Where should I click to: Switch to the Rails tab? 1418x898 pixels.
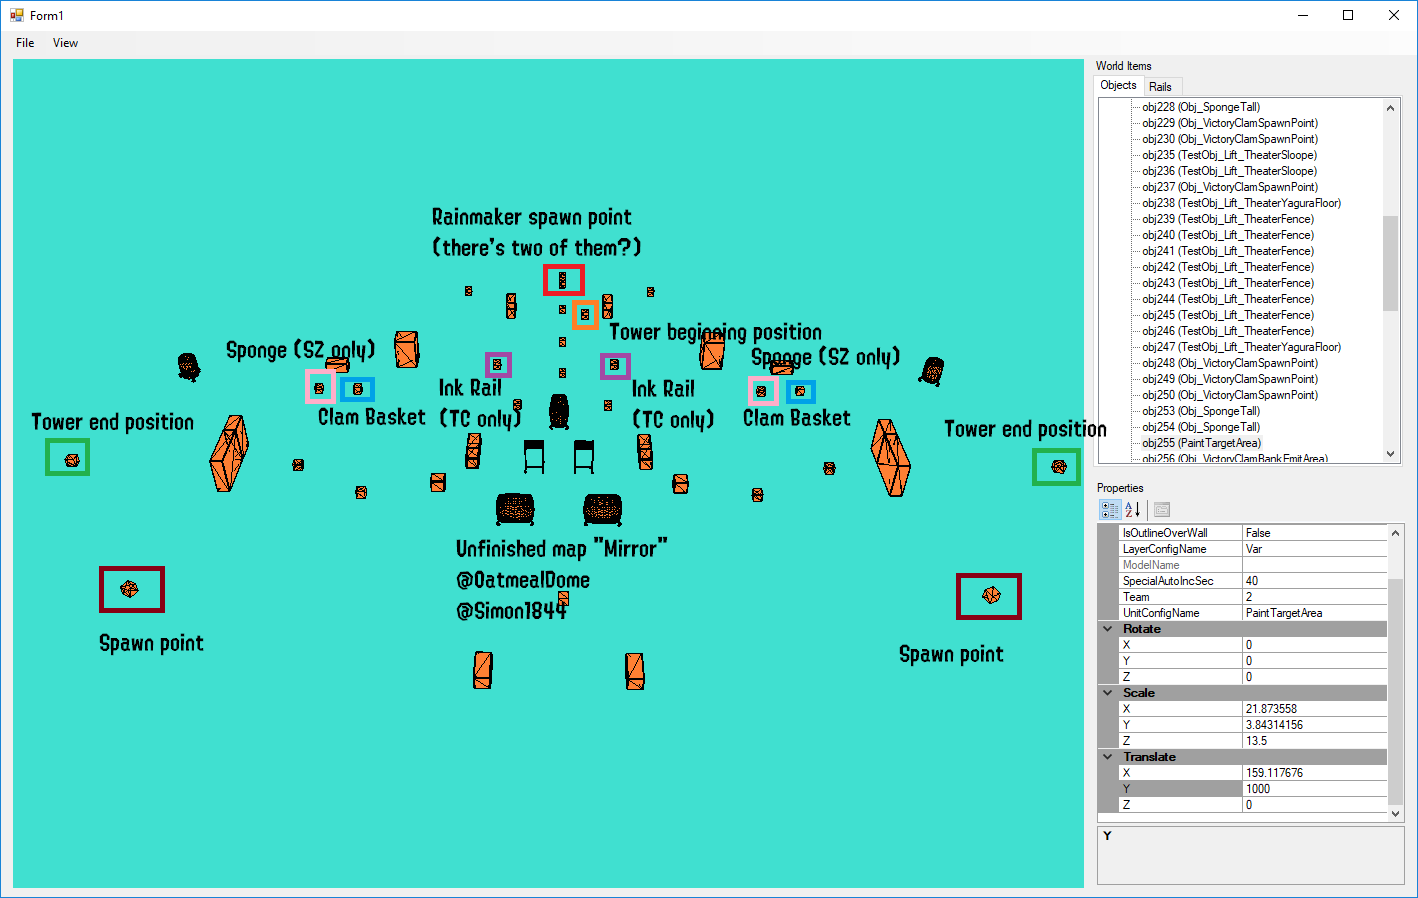pyautogui.click(x=1160, y=87)
